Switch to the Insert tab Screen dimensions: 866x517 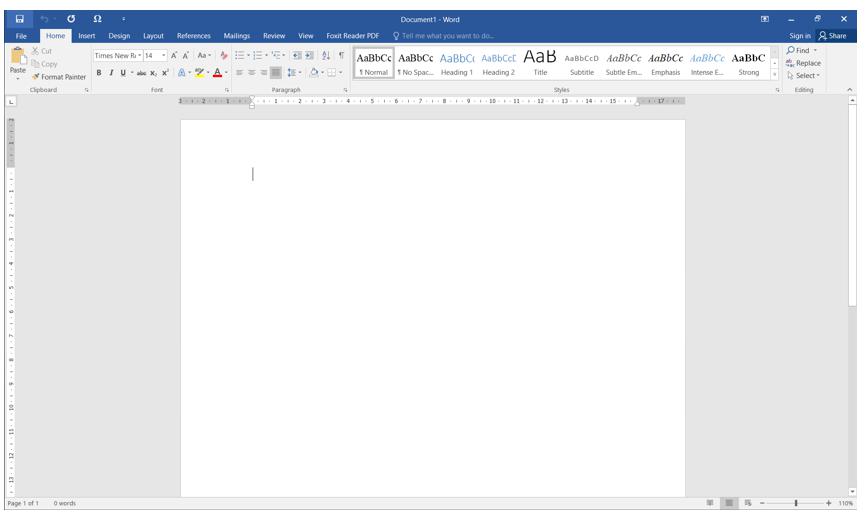click(x=87, y=36)
